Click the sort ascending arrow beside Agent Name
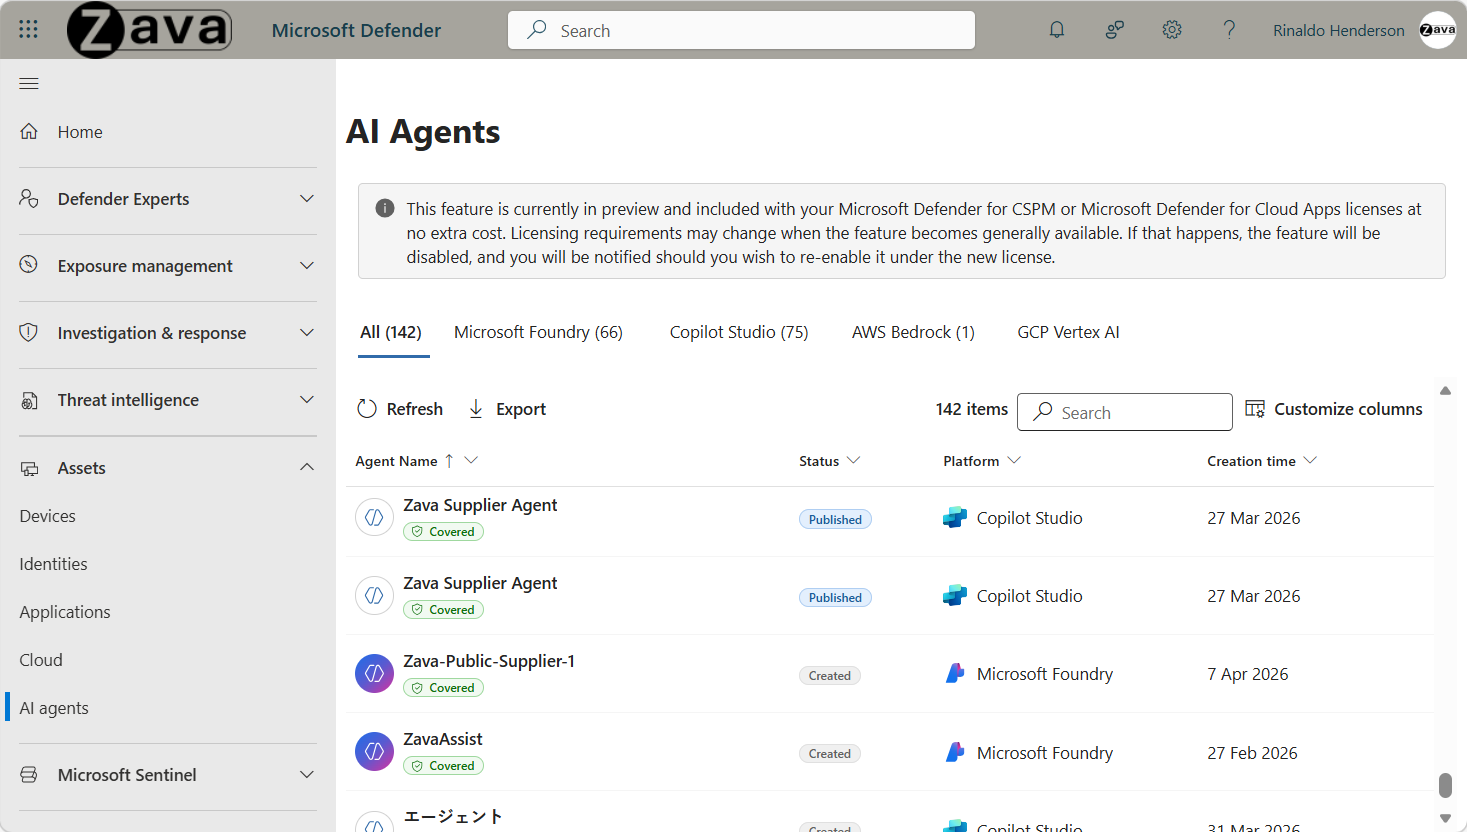1467x832 pixels. 449,461
